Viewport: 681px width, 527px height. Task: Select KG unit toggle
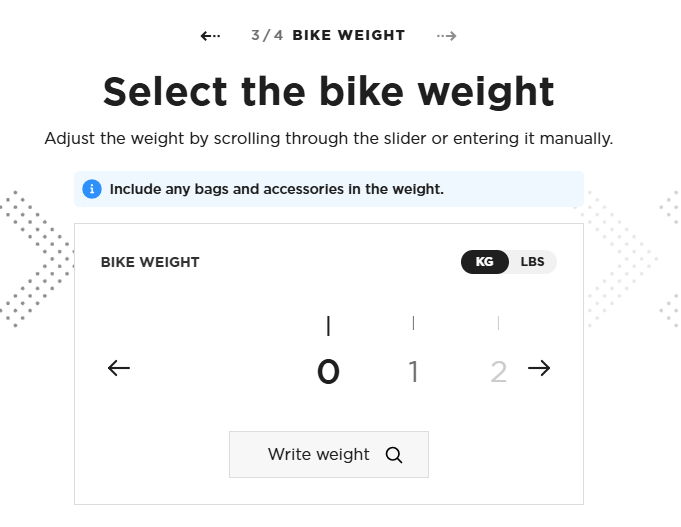pos(484,262)
